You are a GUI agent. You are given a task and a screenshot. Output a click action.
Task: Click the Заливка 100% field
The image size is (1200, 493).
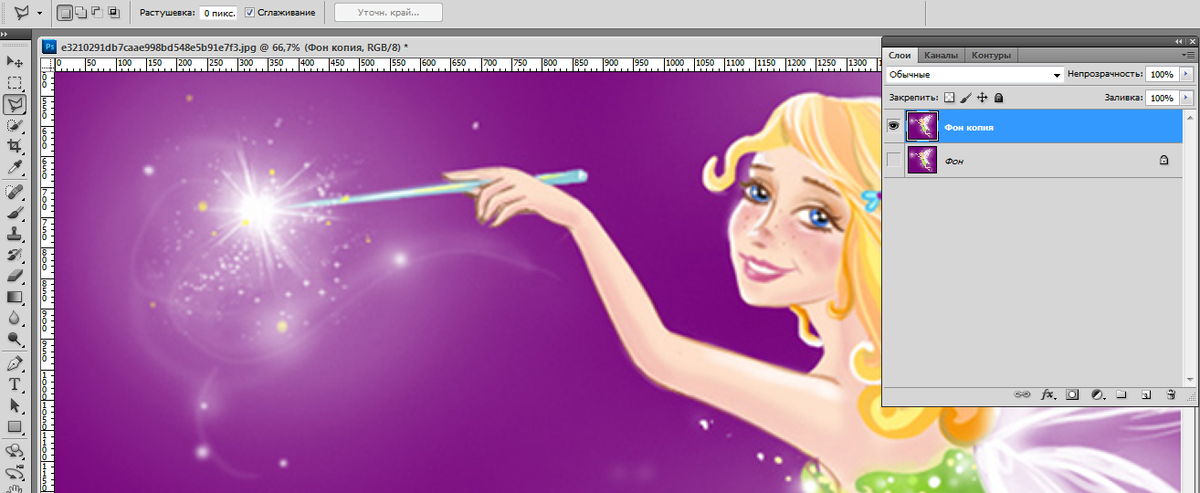click(x=1161, y=99)
